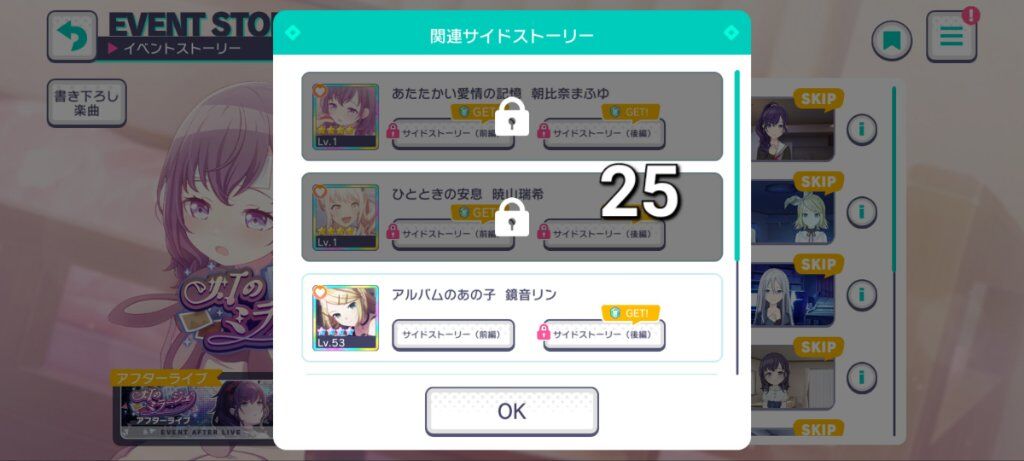Click info icon beside second episode
Image resolution: width=1024 pixels, height=461 pixels.
pyautogui.click(x=862, y=212)
